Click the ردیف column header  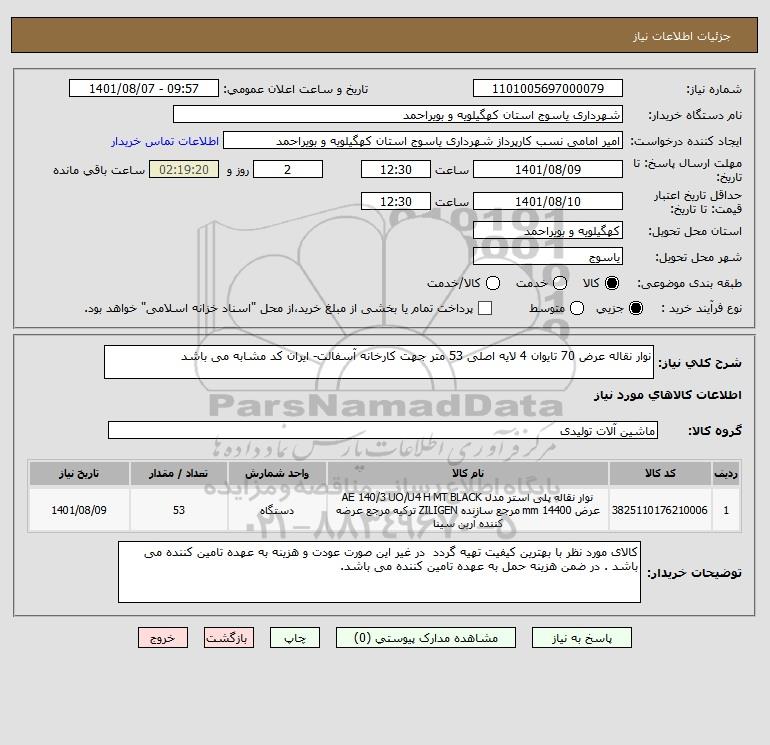pos(726,473)
